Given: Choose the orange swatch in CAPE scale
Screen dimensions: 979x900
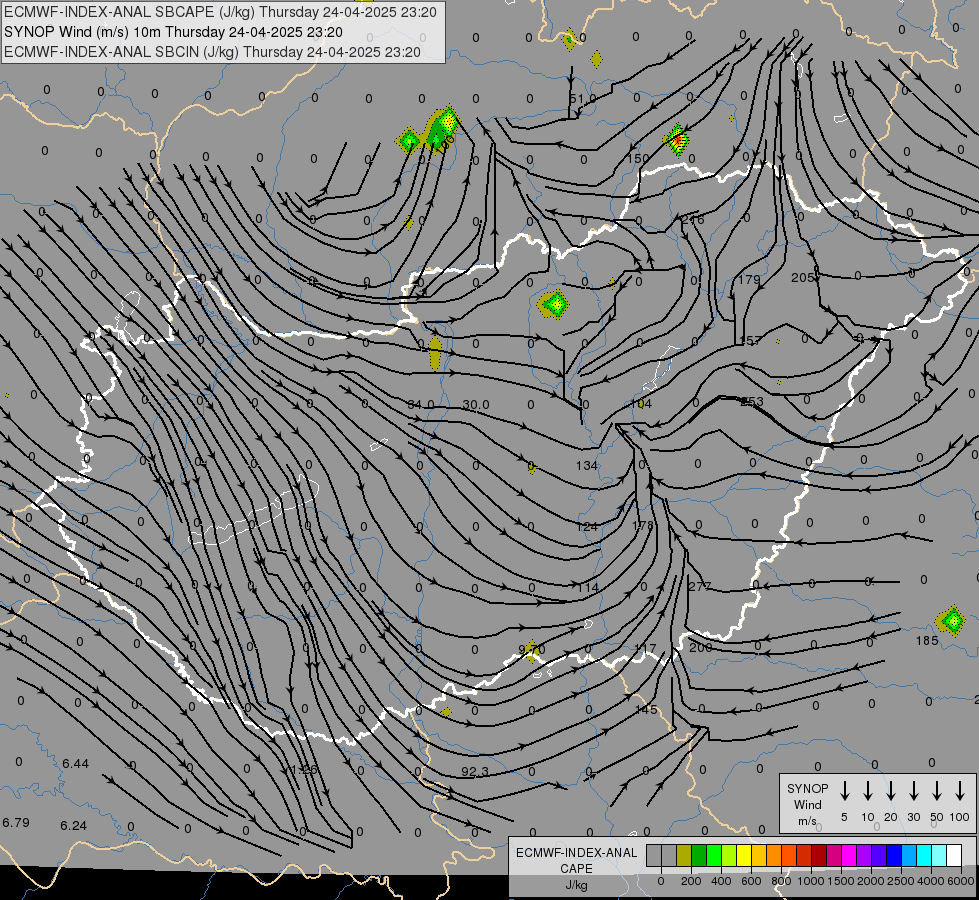Looking at the screenshot, I should (774, 855).
